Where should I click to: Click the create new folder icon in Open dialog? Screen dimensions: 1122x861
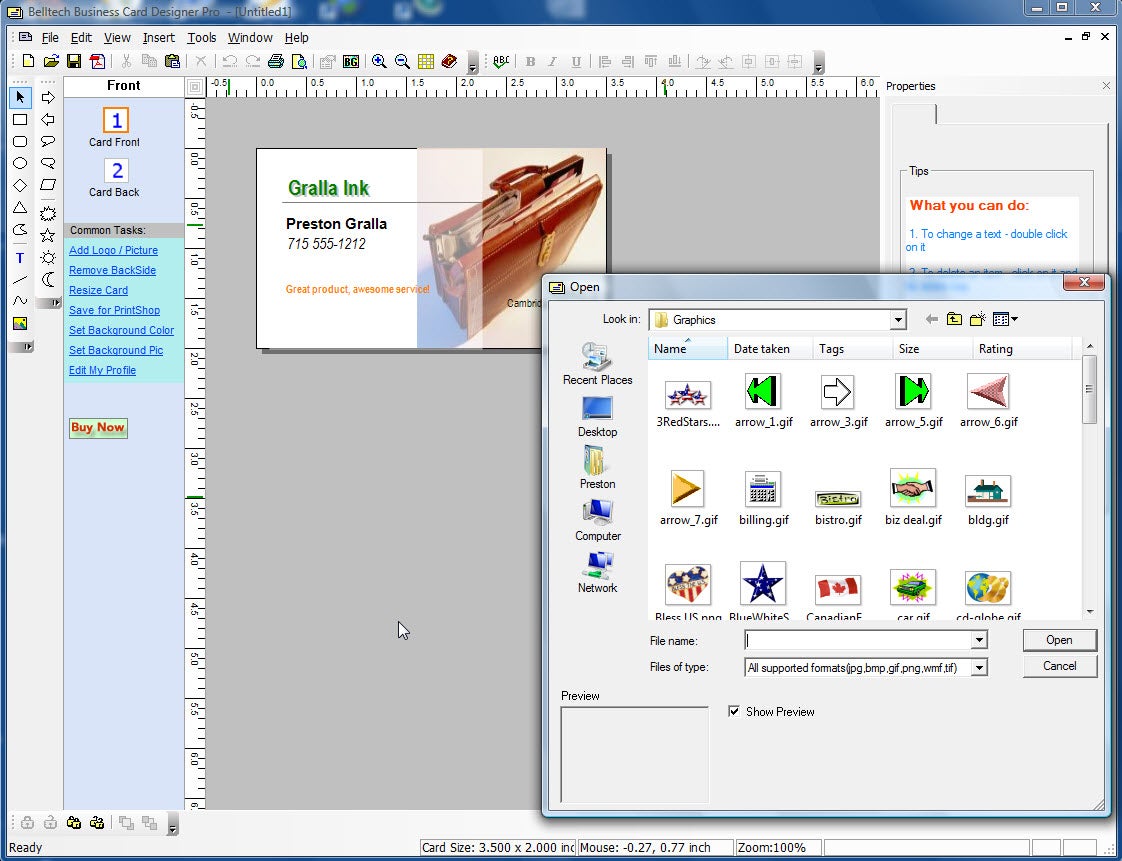[977, 319]
